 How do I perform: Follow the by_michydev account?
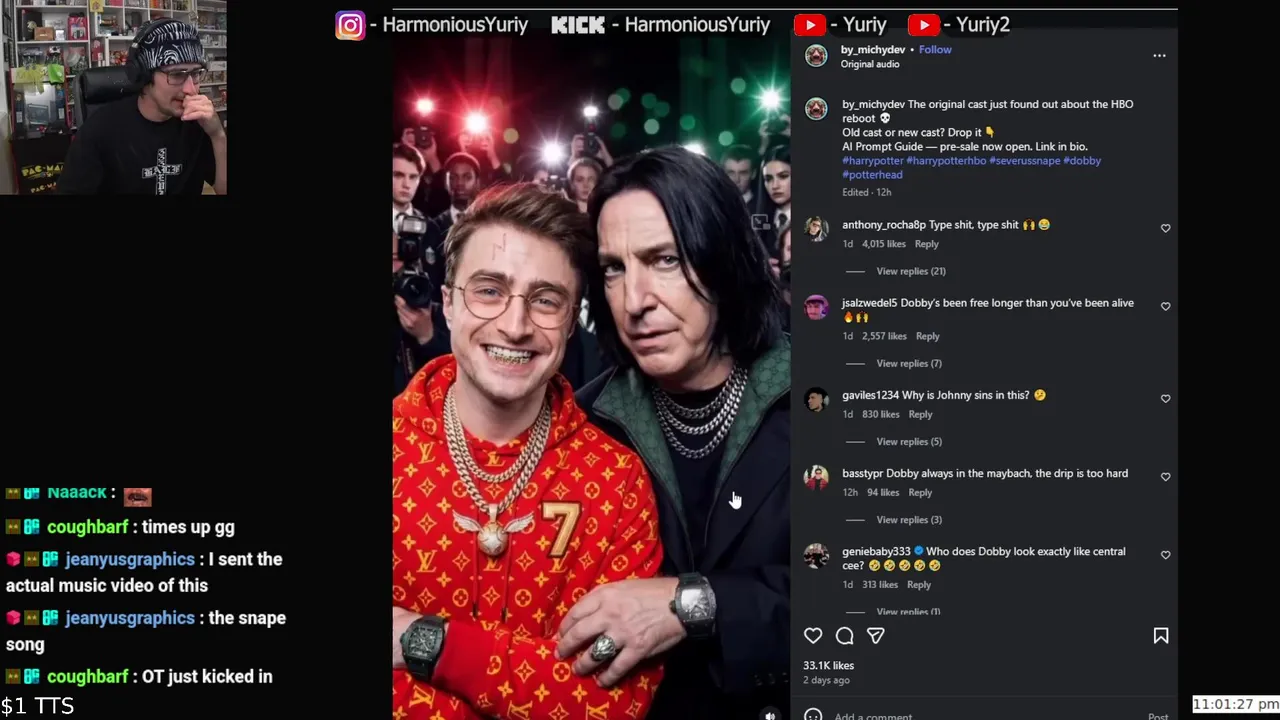pos(935,49)
